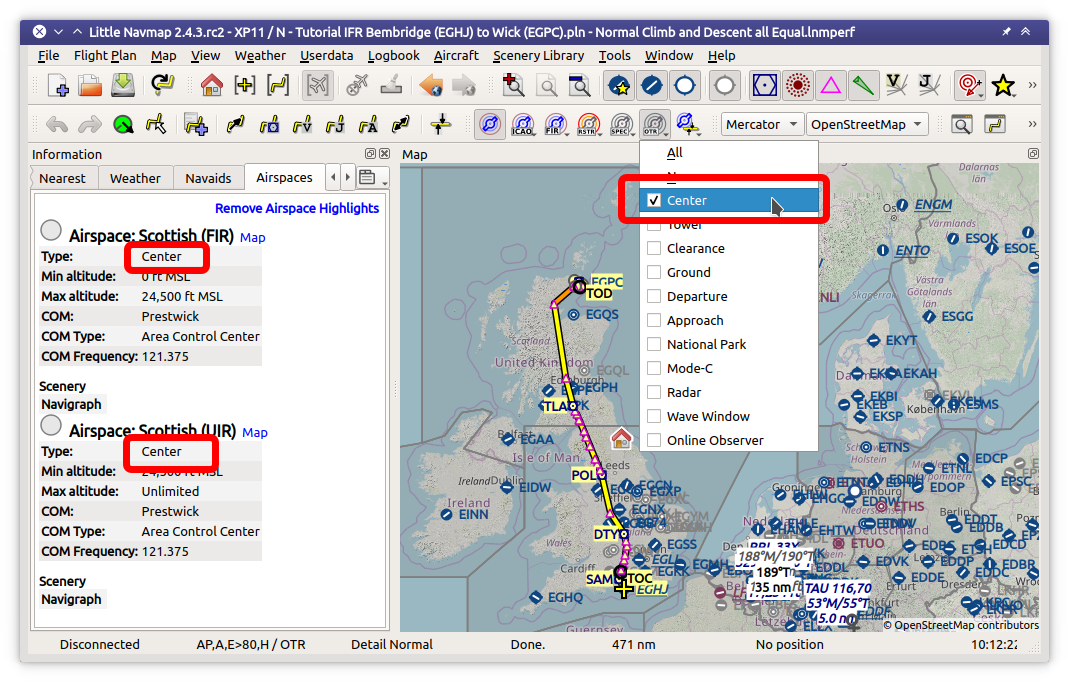Open the FIR airspaces dropdown button
This screenshot has height=682, width=1068.
(x=556, y=125)
